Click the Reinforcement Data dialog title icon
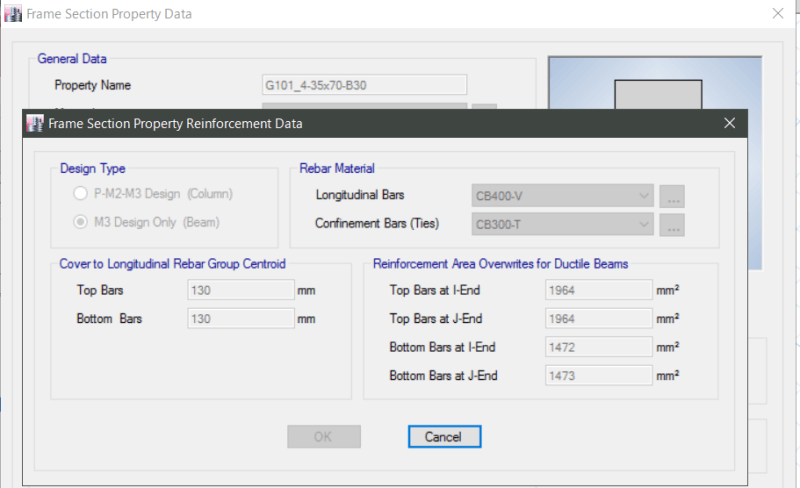The image size is (800, 488). click(35, 123)
